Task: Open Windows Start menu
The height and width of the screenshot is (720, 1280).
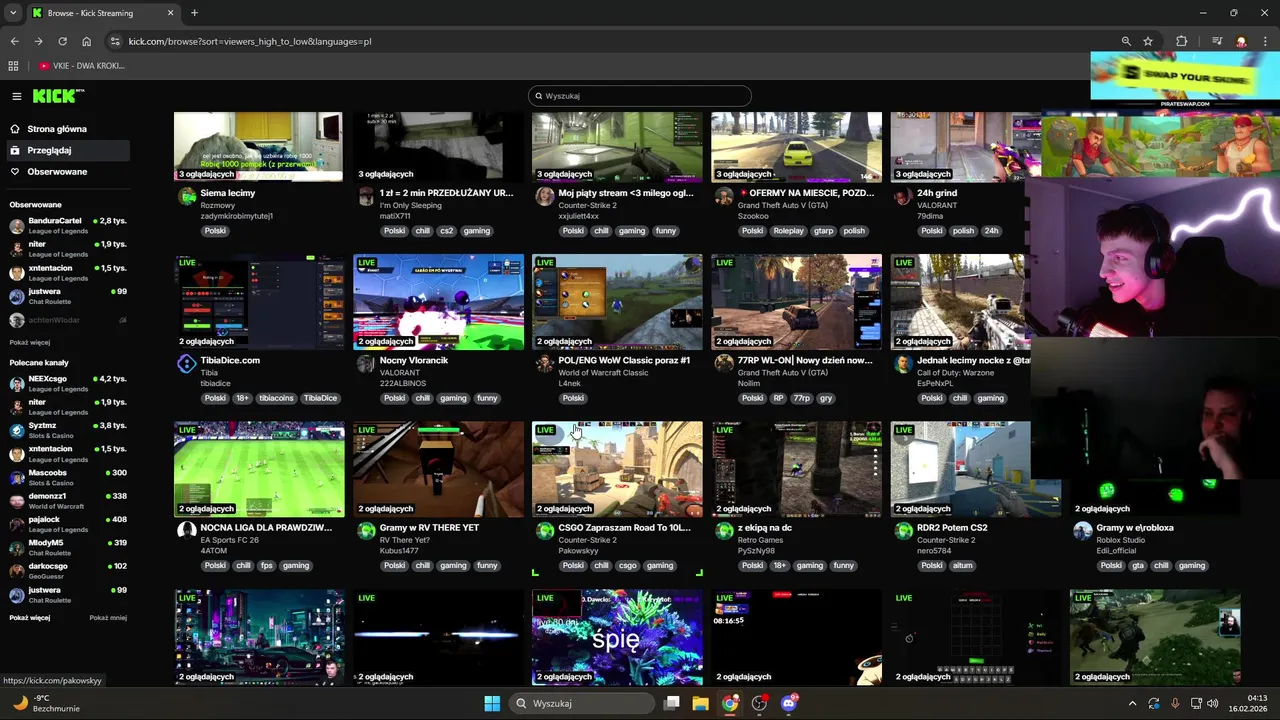Action: point(492,703)
